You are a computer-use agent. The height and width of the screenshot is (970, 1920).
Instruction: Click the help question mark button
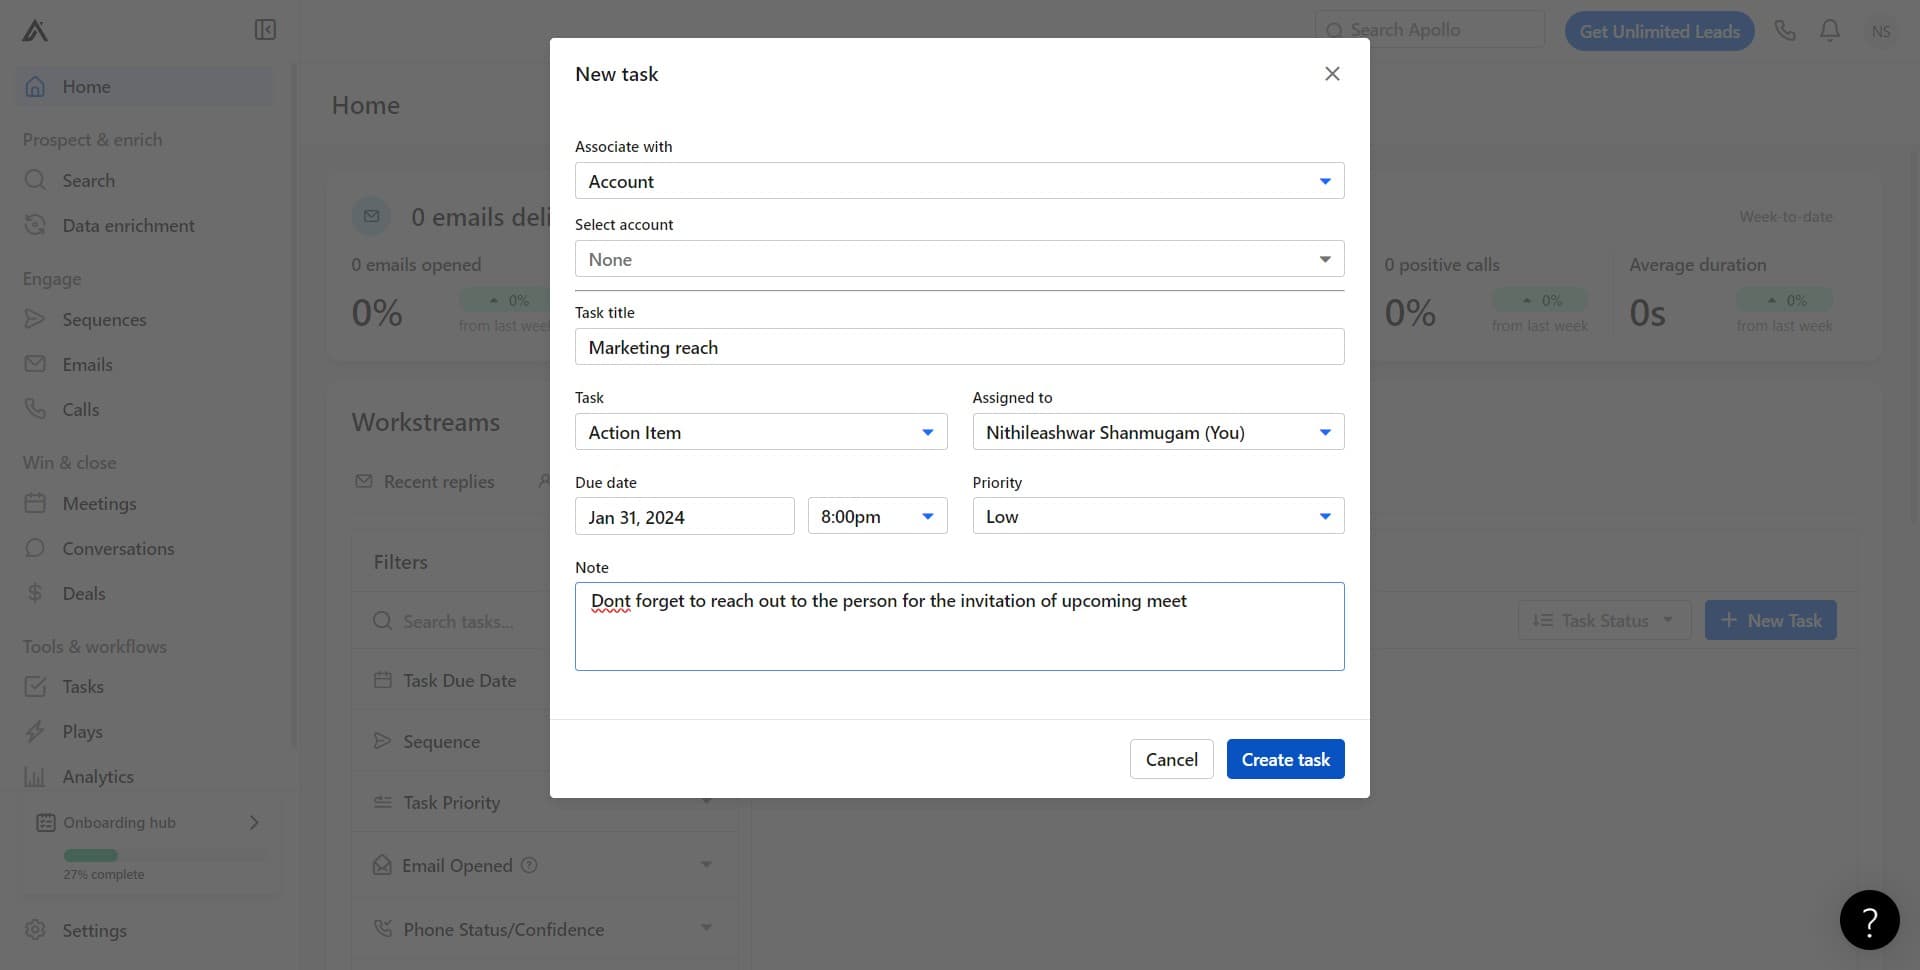[1869, 919]
